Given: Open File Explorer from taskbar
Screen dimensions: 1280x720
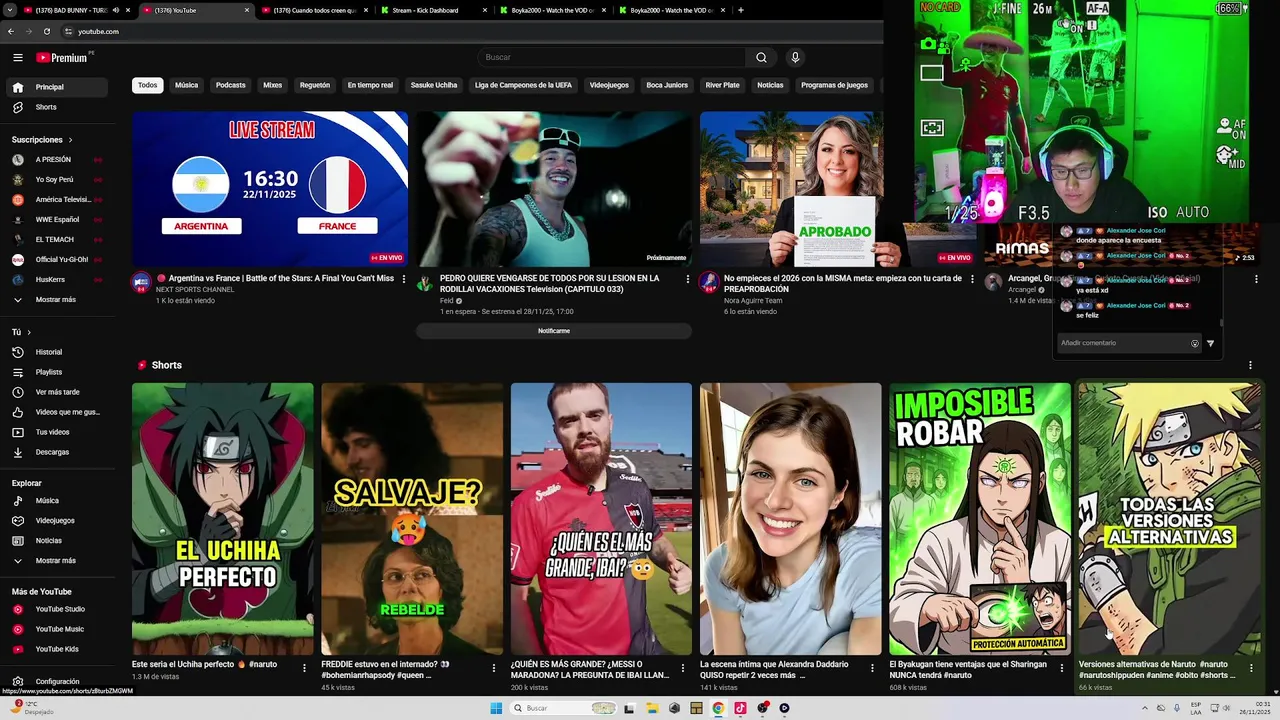Looking at the screenshot, I should click(x=652, y=708).
